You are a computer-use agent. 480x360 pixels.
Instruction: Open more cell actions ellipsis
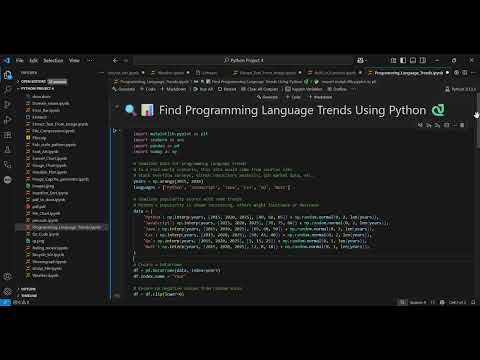pyautogui.click(x=454, y=125)
